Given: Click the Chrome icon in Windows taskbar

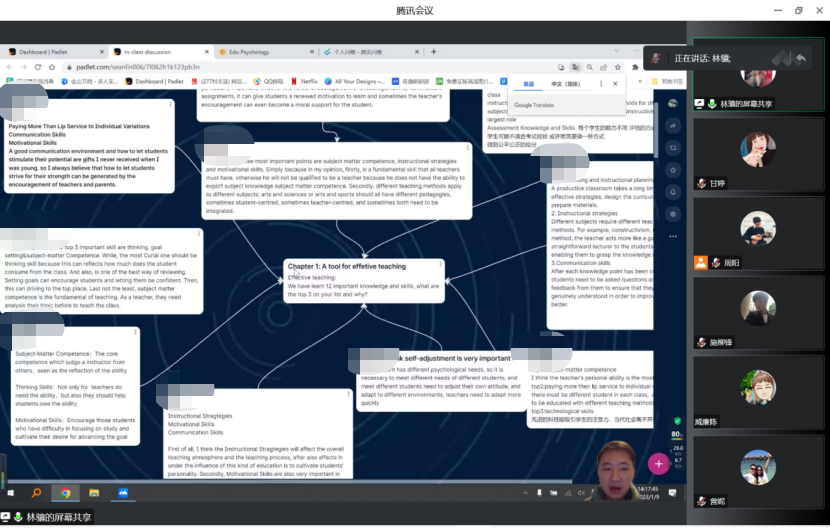Looking at the screenshot, I should click(x=65, y=493).
